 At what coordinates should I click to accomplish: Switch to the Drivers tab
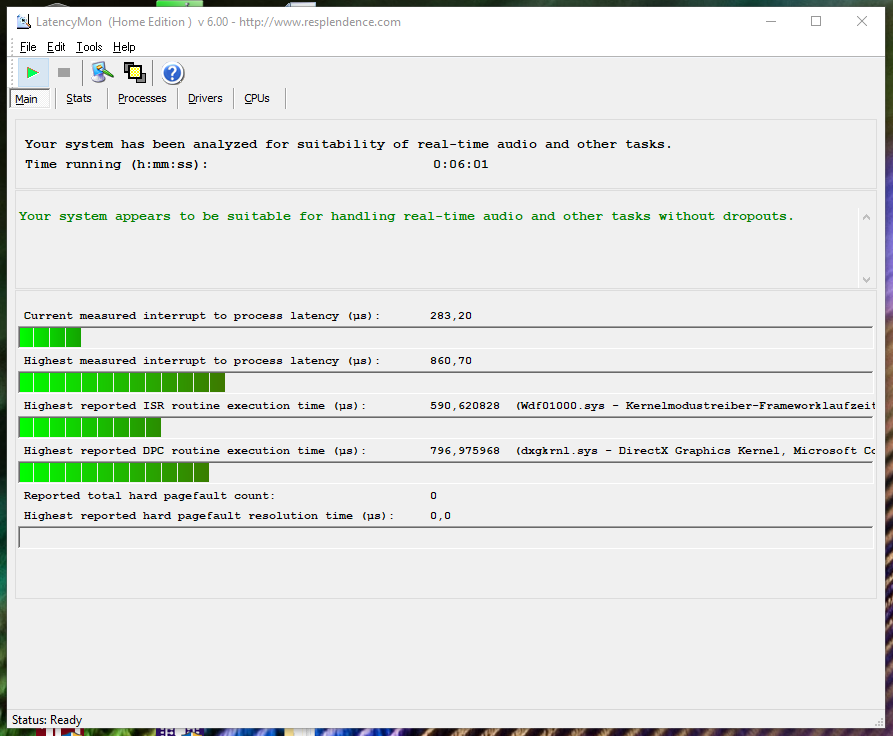[205, 98]
